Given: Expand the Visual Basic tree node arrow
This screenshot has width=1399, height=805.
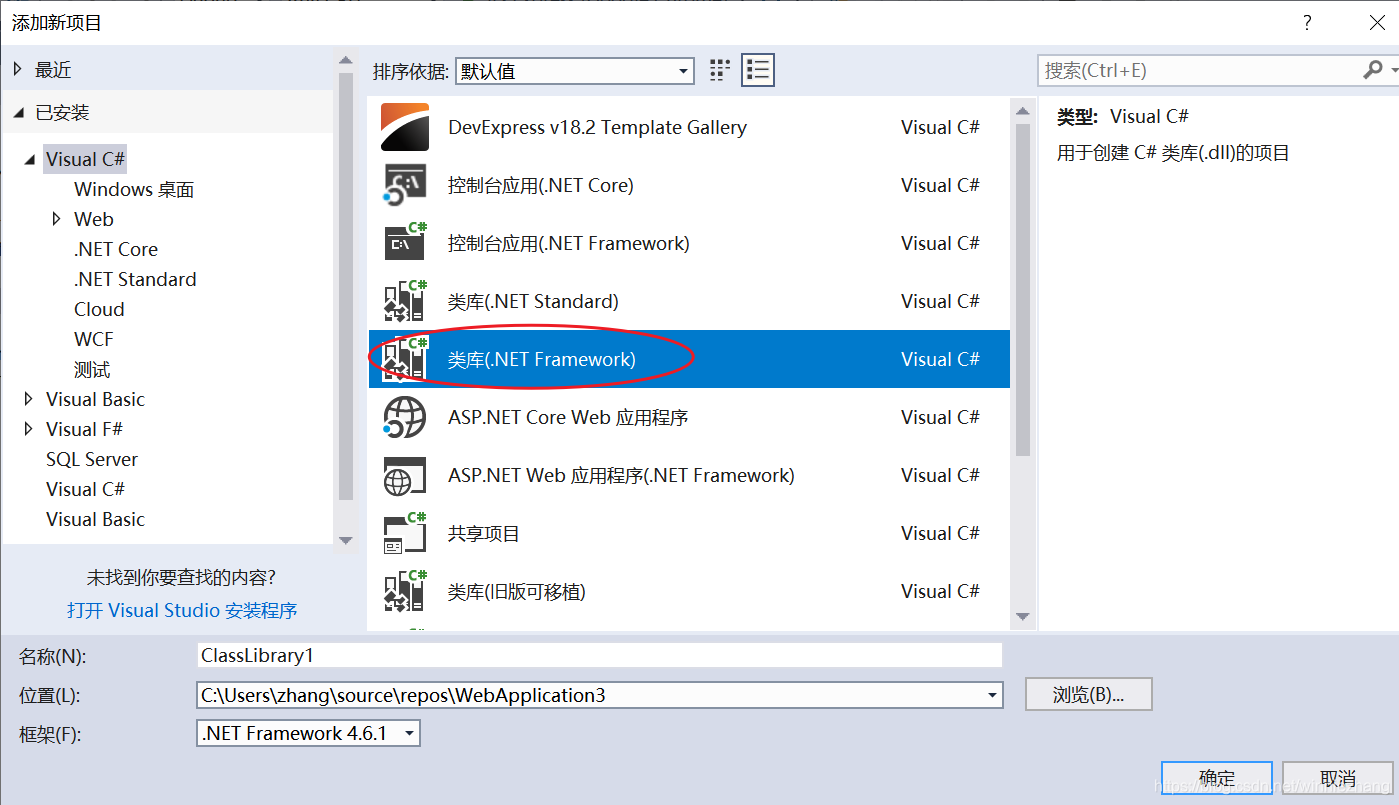Looking at the screenshot, I should point(28,399).
